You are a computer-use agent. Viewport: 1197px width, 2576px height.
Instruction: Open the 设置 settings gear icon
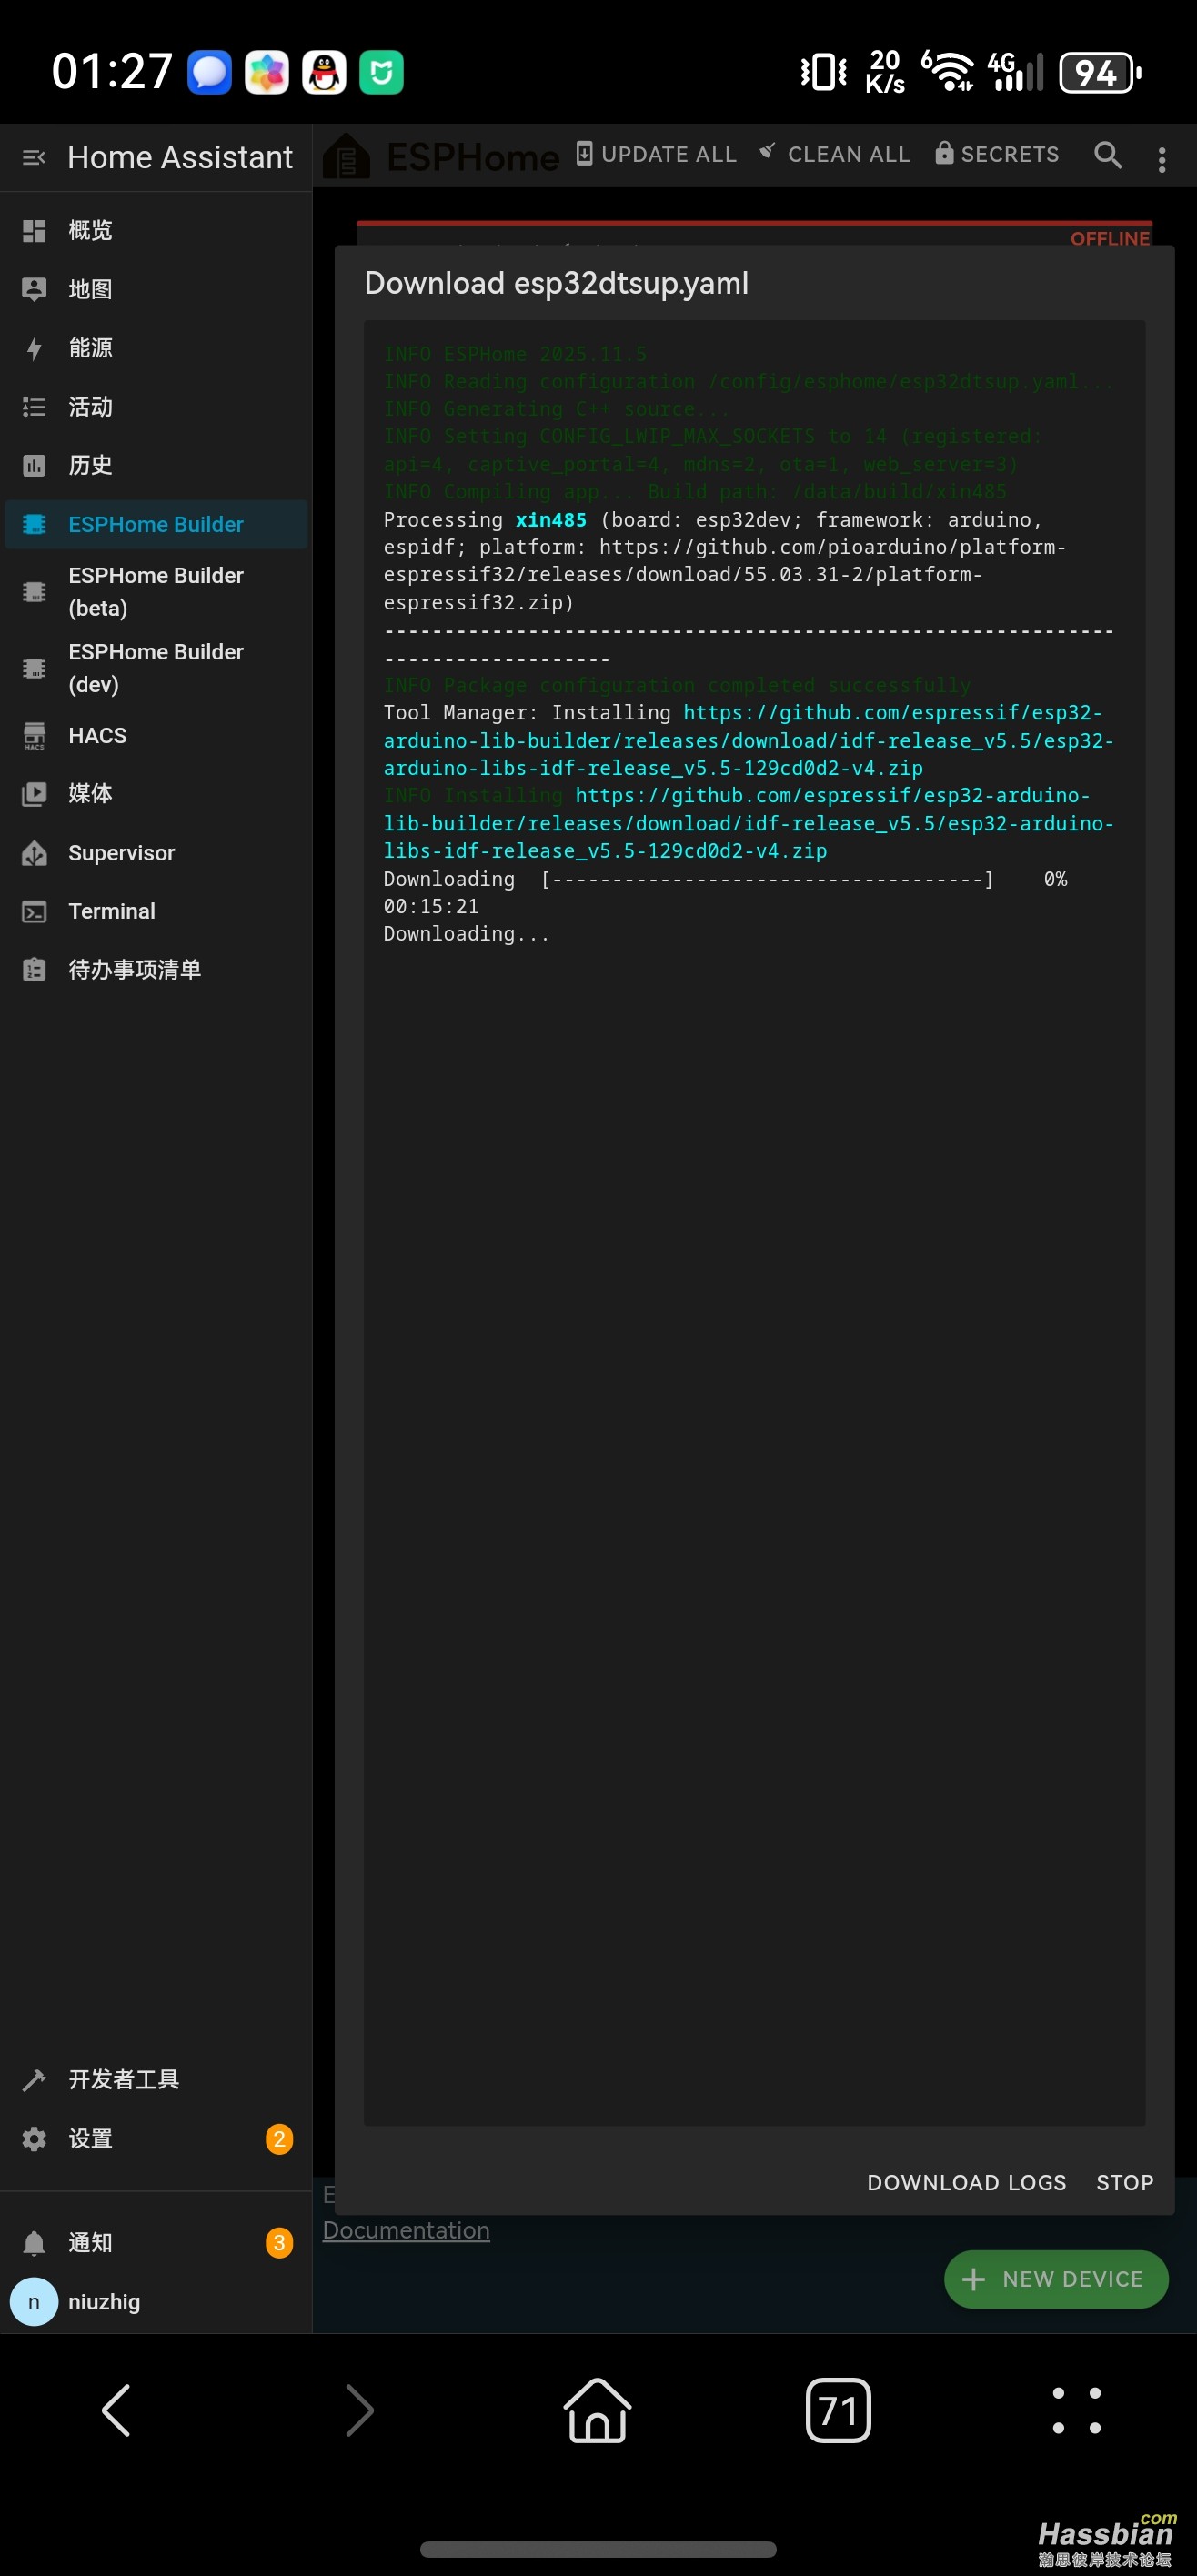34,2138
